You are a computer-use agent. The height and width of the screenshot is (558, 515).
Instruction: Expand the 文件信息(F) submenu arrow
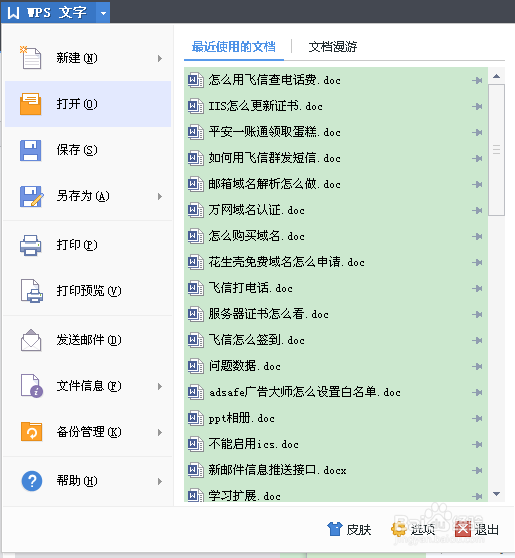[x=160, y=386]
